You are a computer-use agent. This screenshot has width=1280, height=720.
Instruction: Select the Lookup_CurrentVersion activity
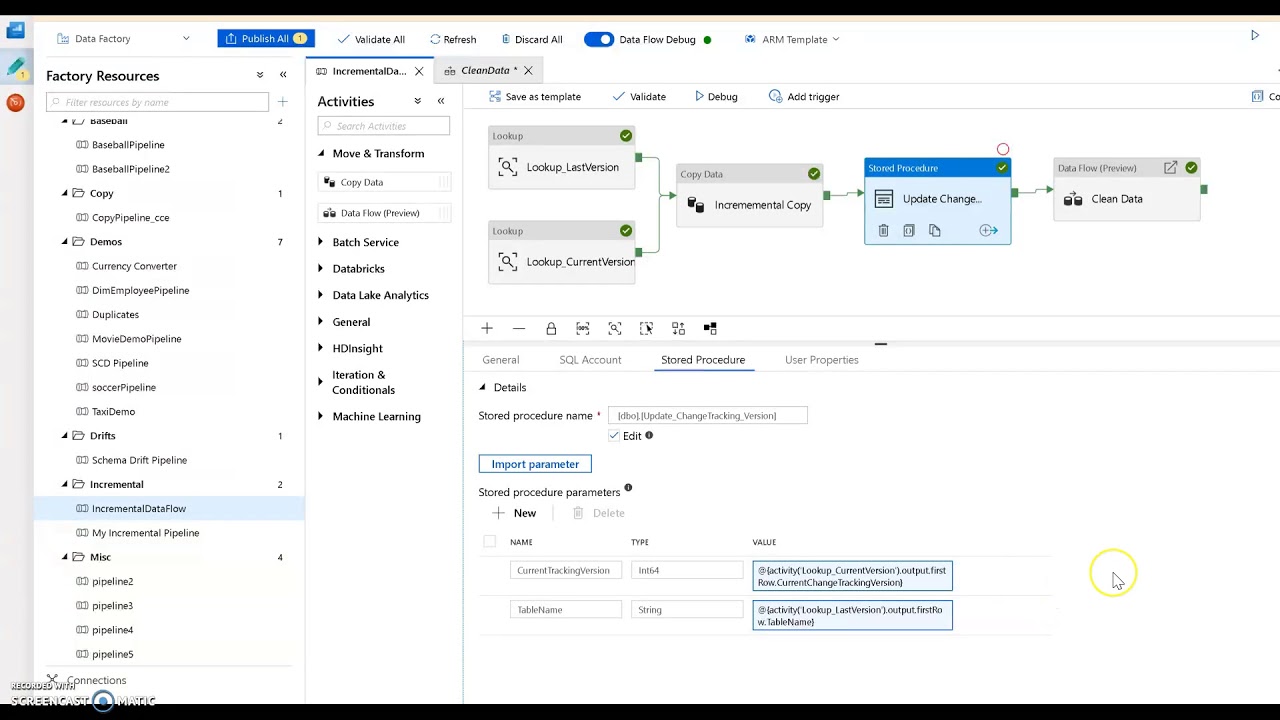[561, 253]
